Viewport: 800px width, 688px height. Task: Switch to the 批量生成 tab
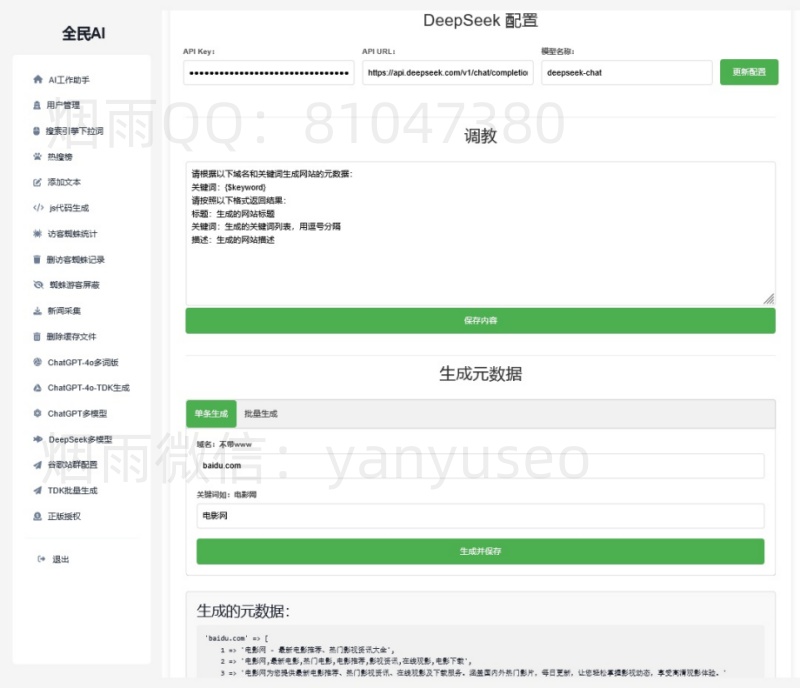pos(261,413)
